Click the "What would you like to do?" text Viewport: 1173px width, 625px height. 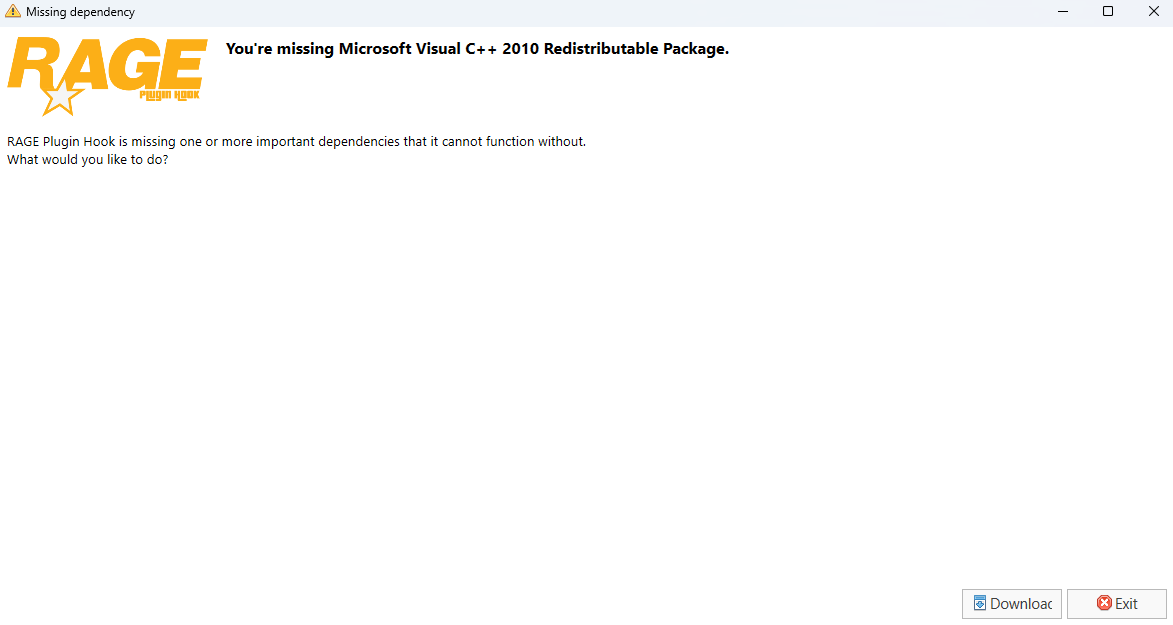point(88,159)
